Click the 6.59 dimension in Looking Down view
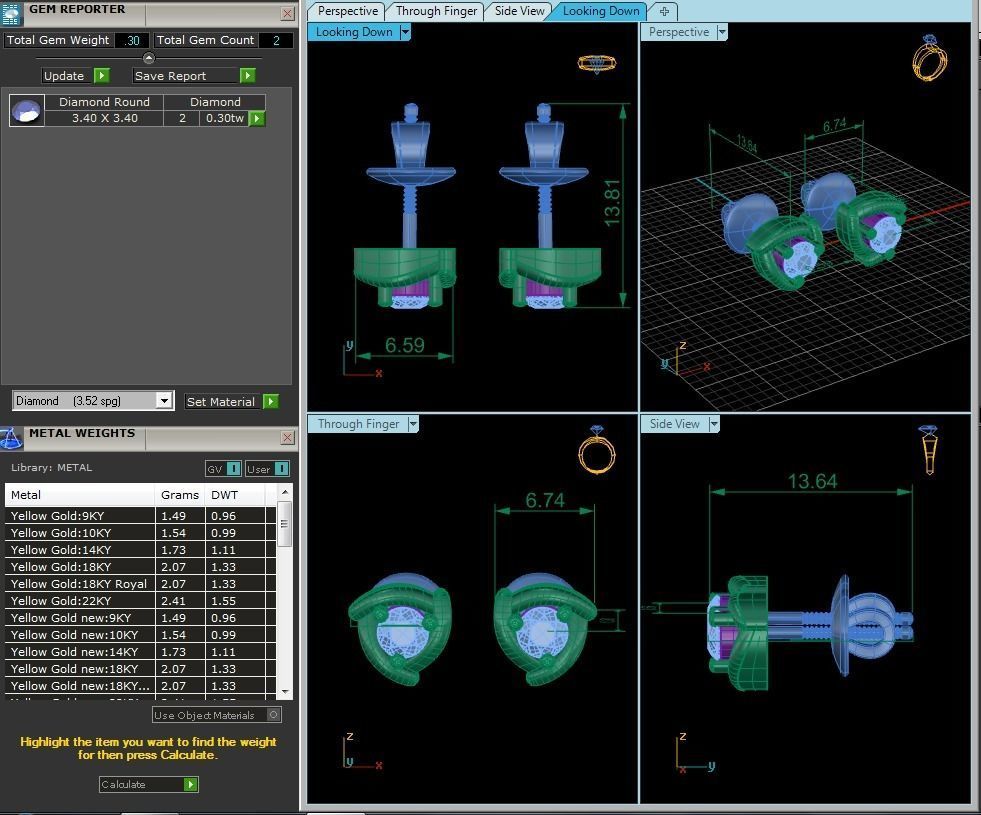The image size is (981, 815). (x=405, y=345)
